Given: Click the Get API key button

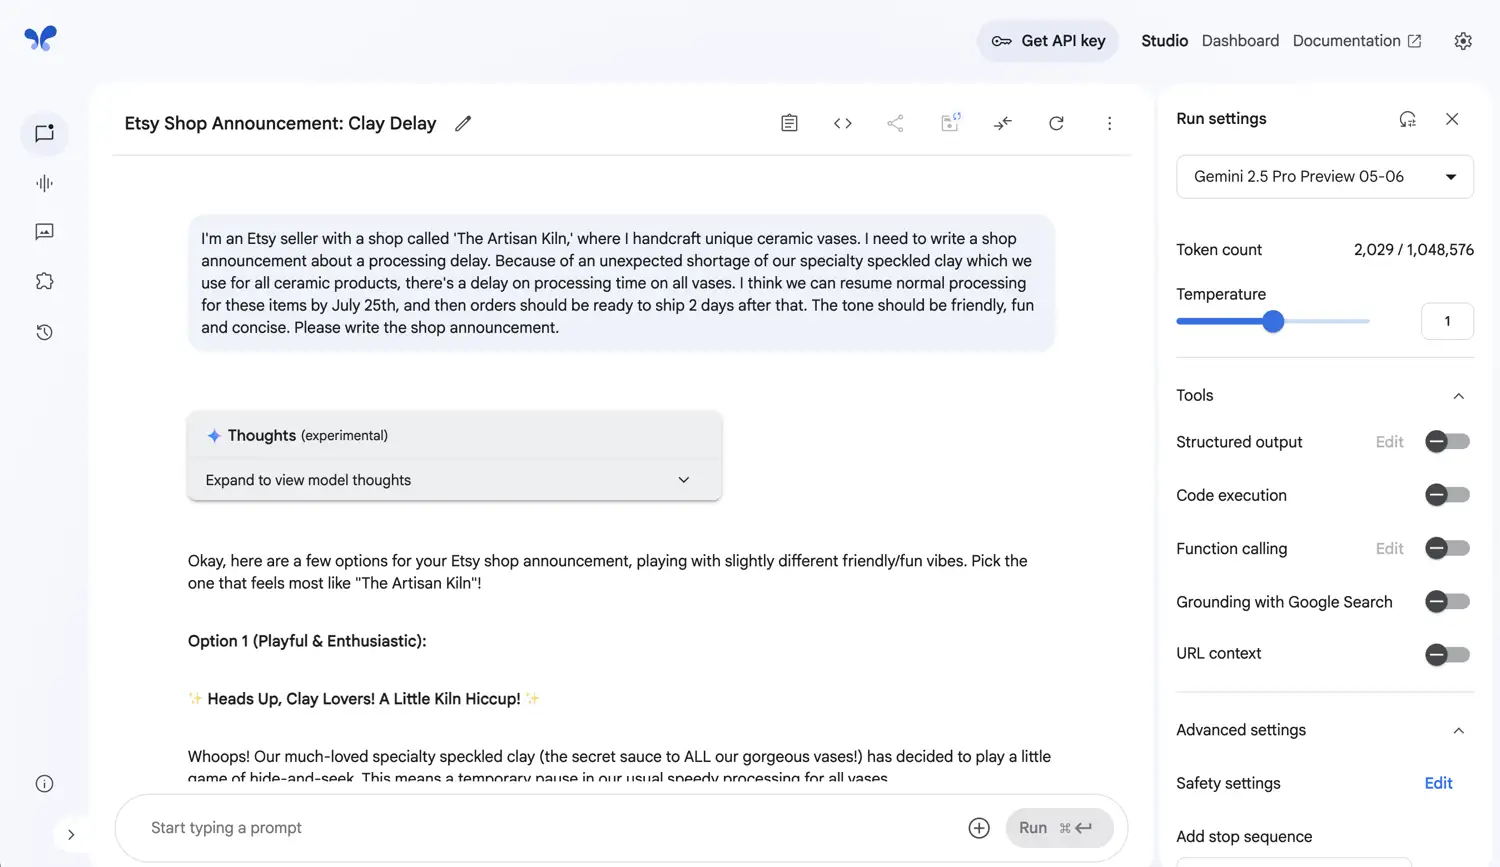Looking at the screenshot, I should (x=1048, y=41).
